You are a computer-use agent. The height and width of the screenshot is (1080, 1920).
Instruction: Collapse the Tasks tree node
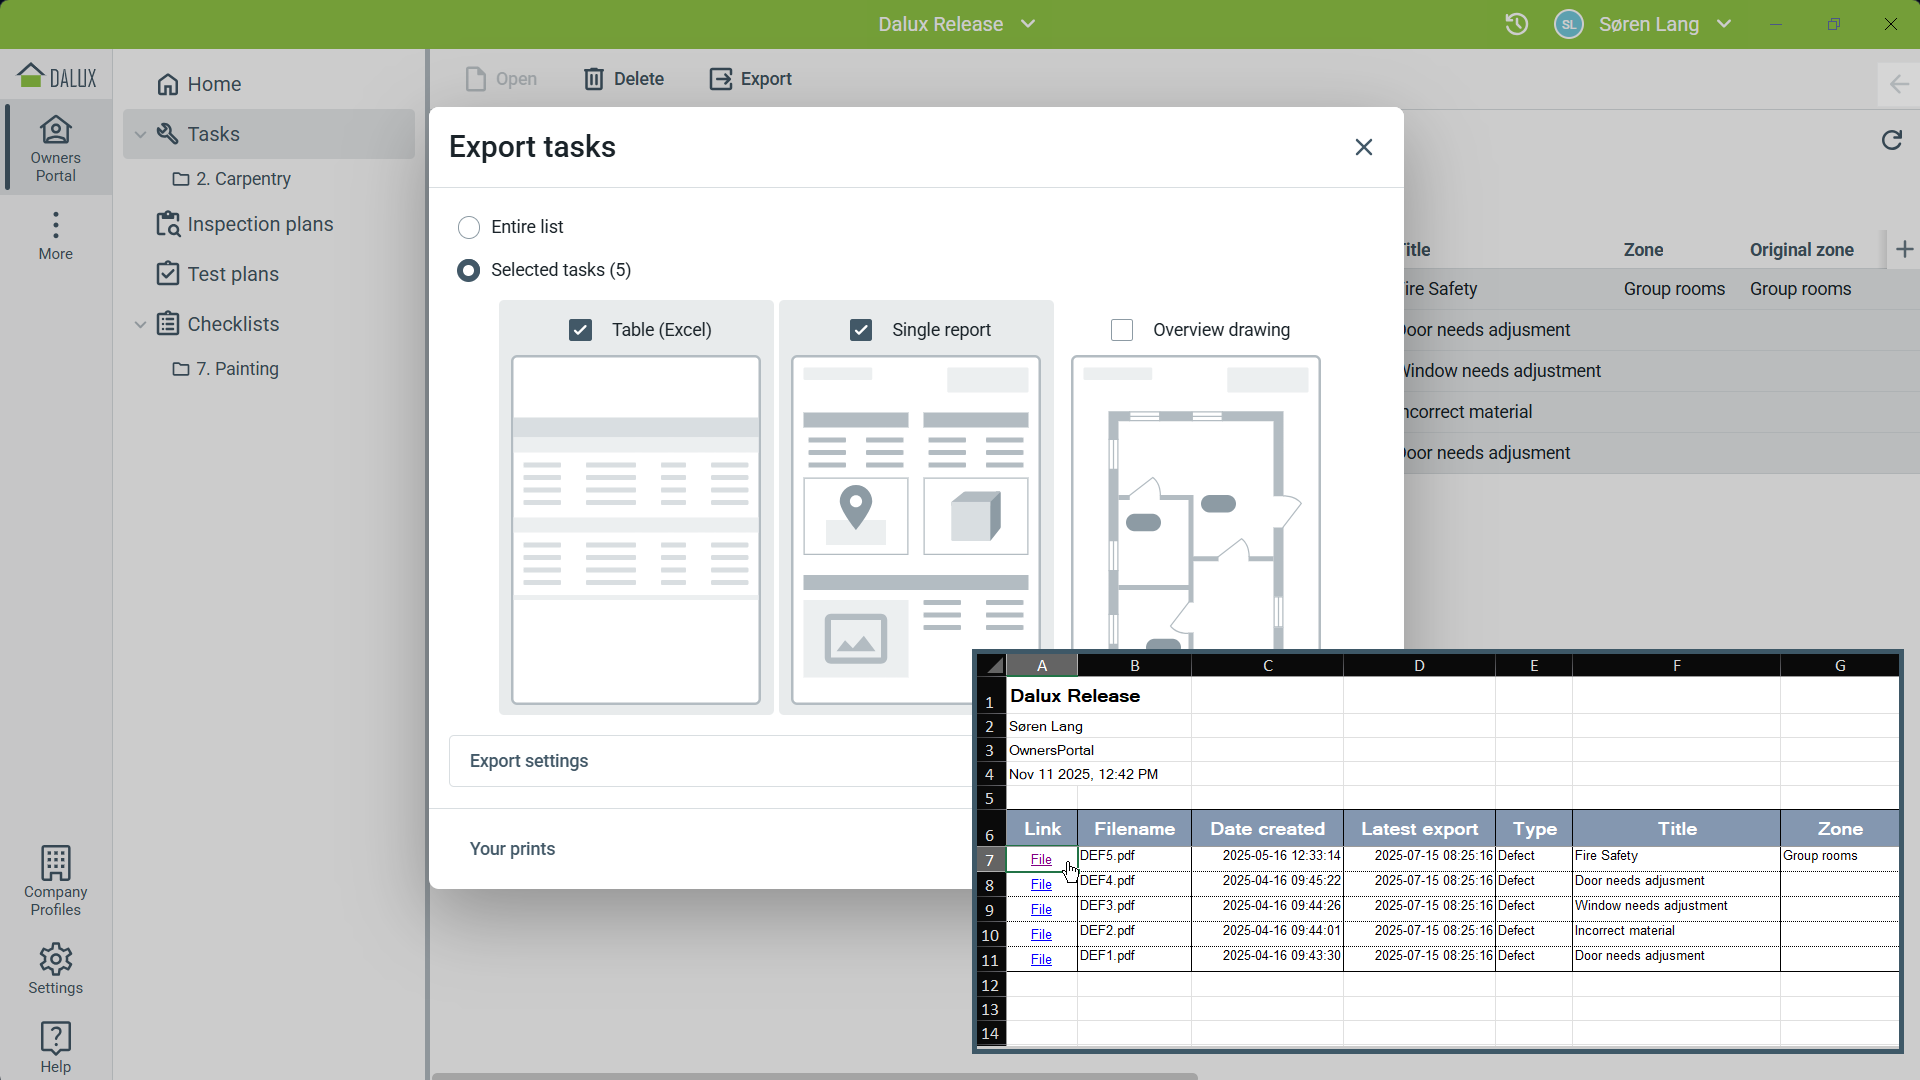(x=141, y=134)
